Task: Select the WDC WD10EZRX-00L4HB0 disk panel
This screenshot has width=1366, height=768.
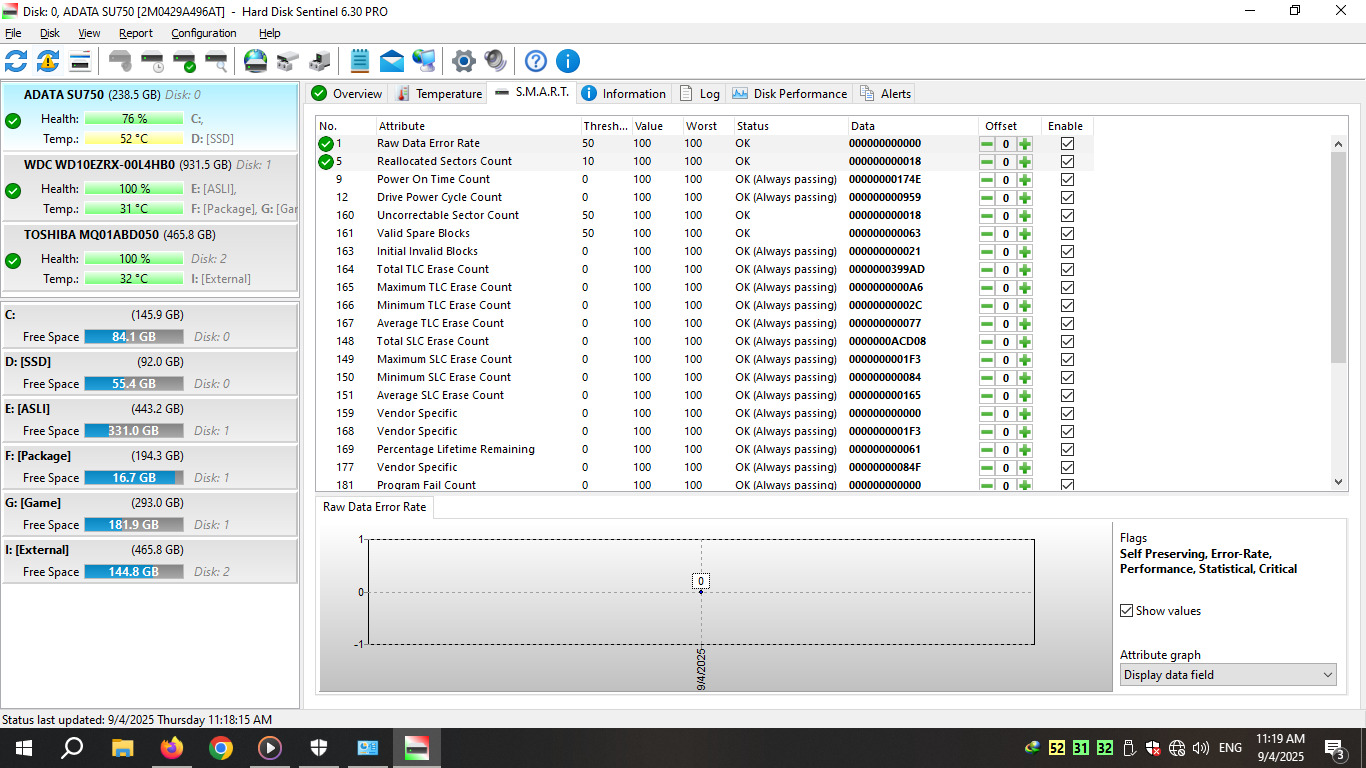Action: pos(150,186)
